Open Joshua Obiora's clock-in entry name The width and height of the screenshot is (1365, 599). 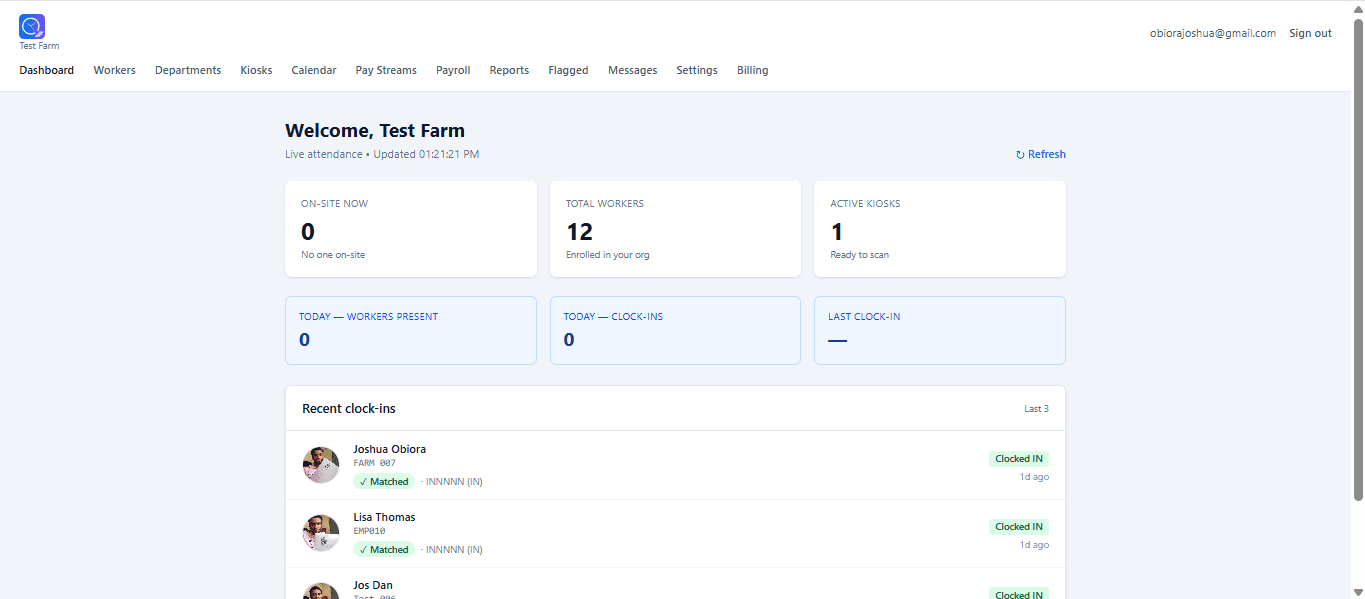coord(389,449)
